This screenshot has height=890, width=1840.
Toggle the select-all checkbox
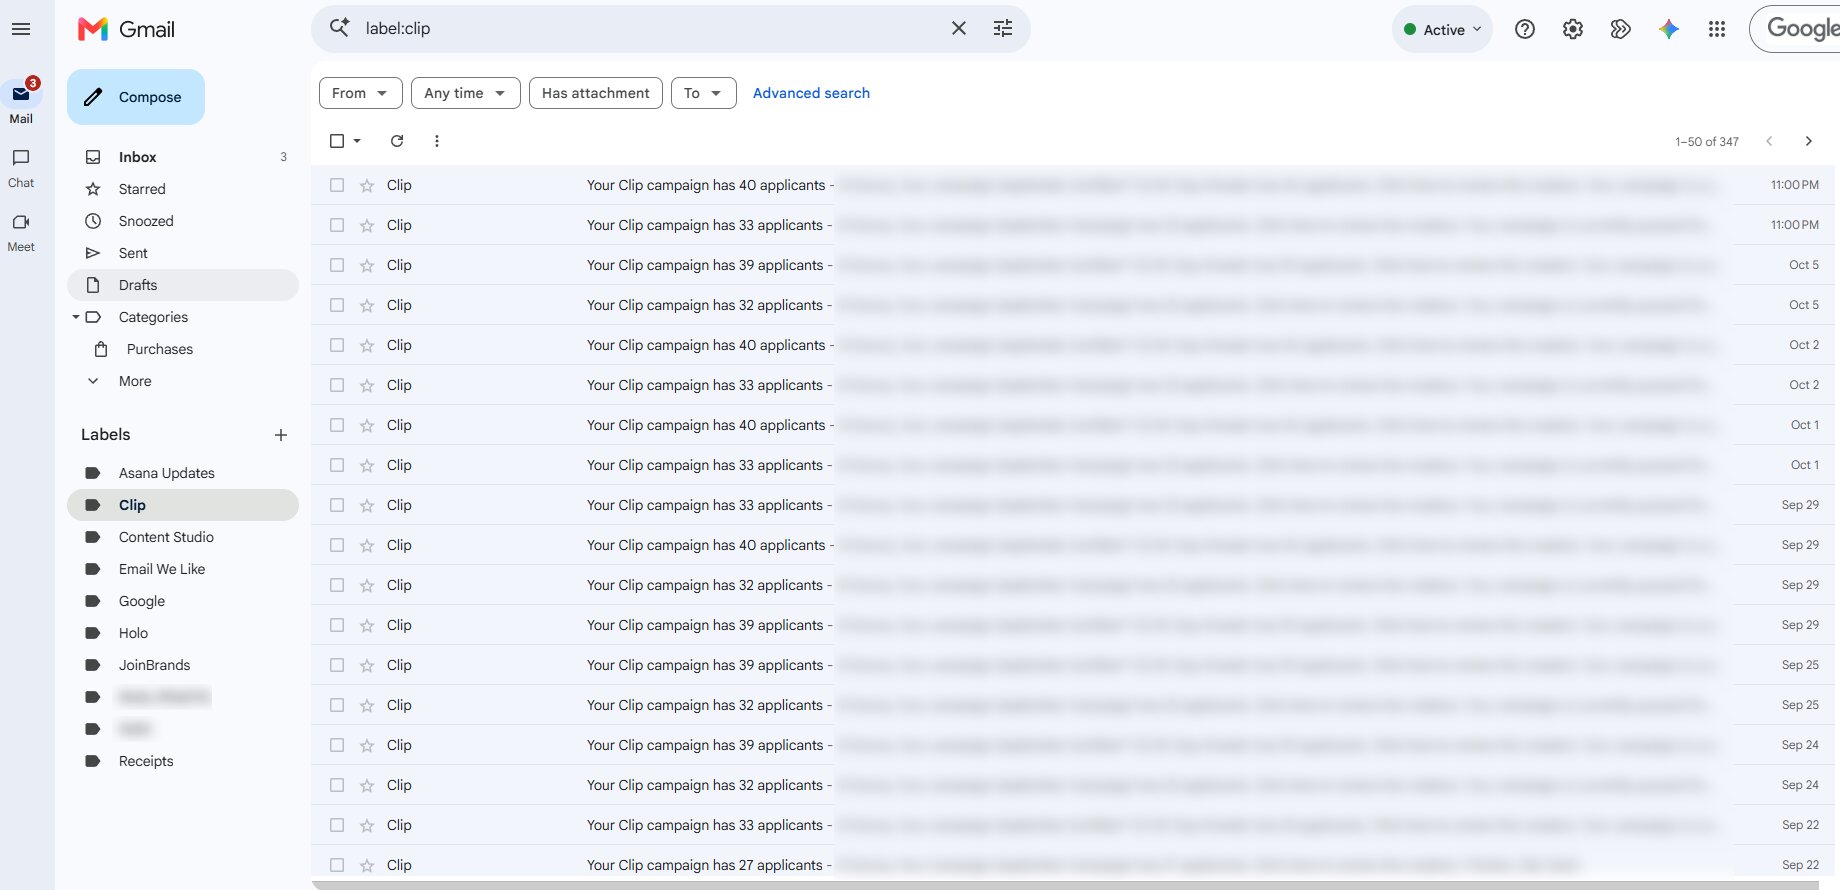pyautogui.click(x=337, y=141)
